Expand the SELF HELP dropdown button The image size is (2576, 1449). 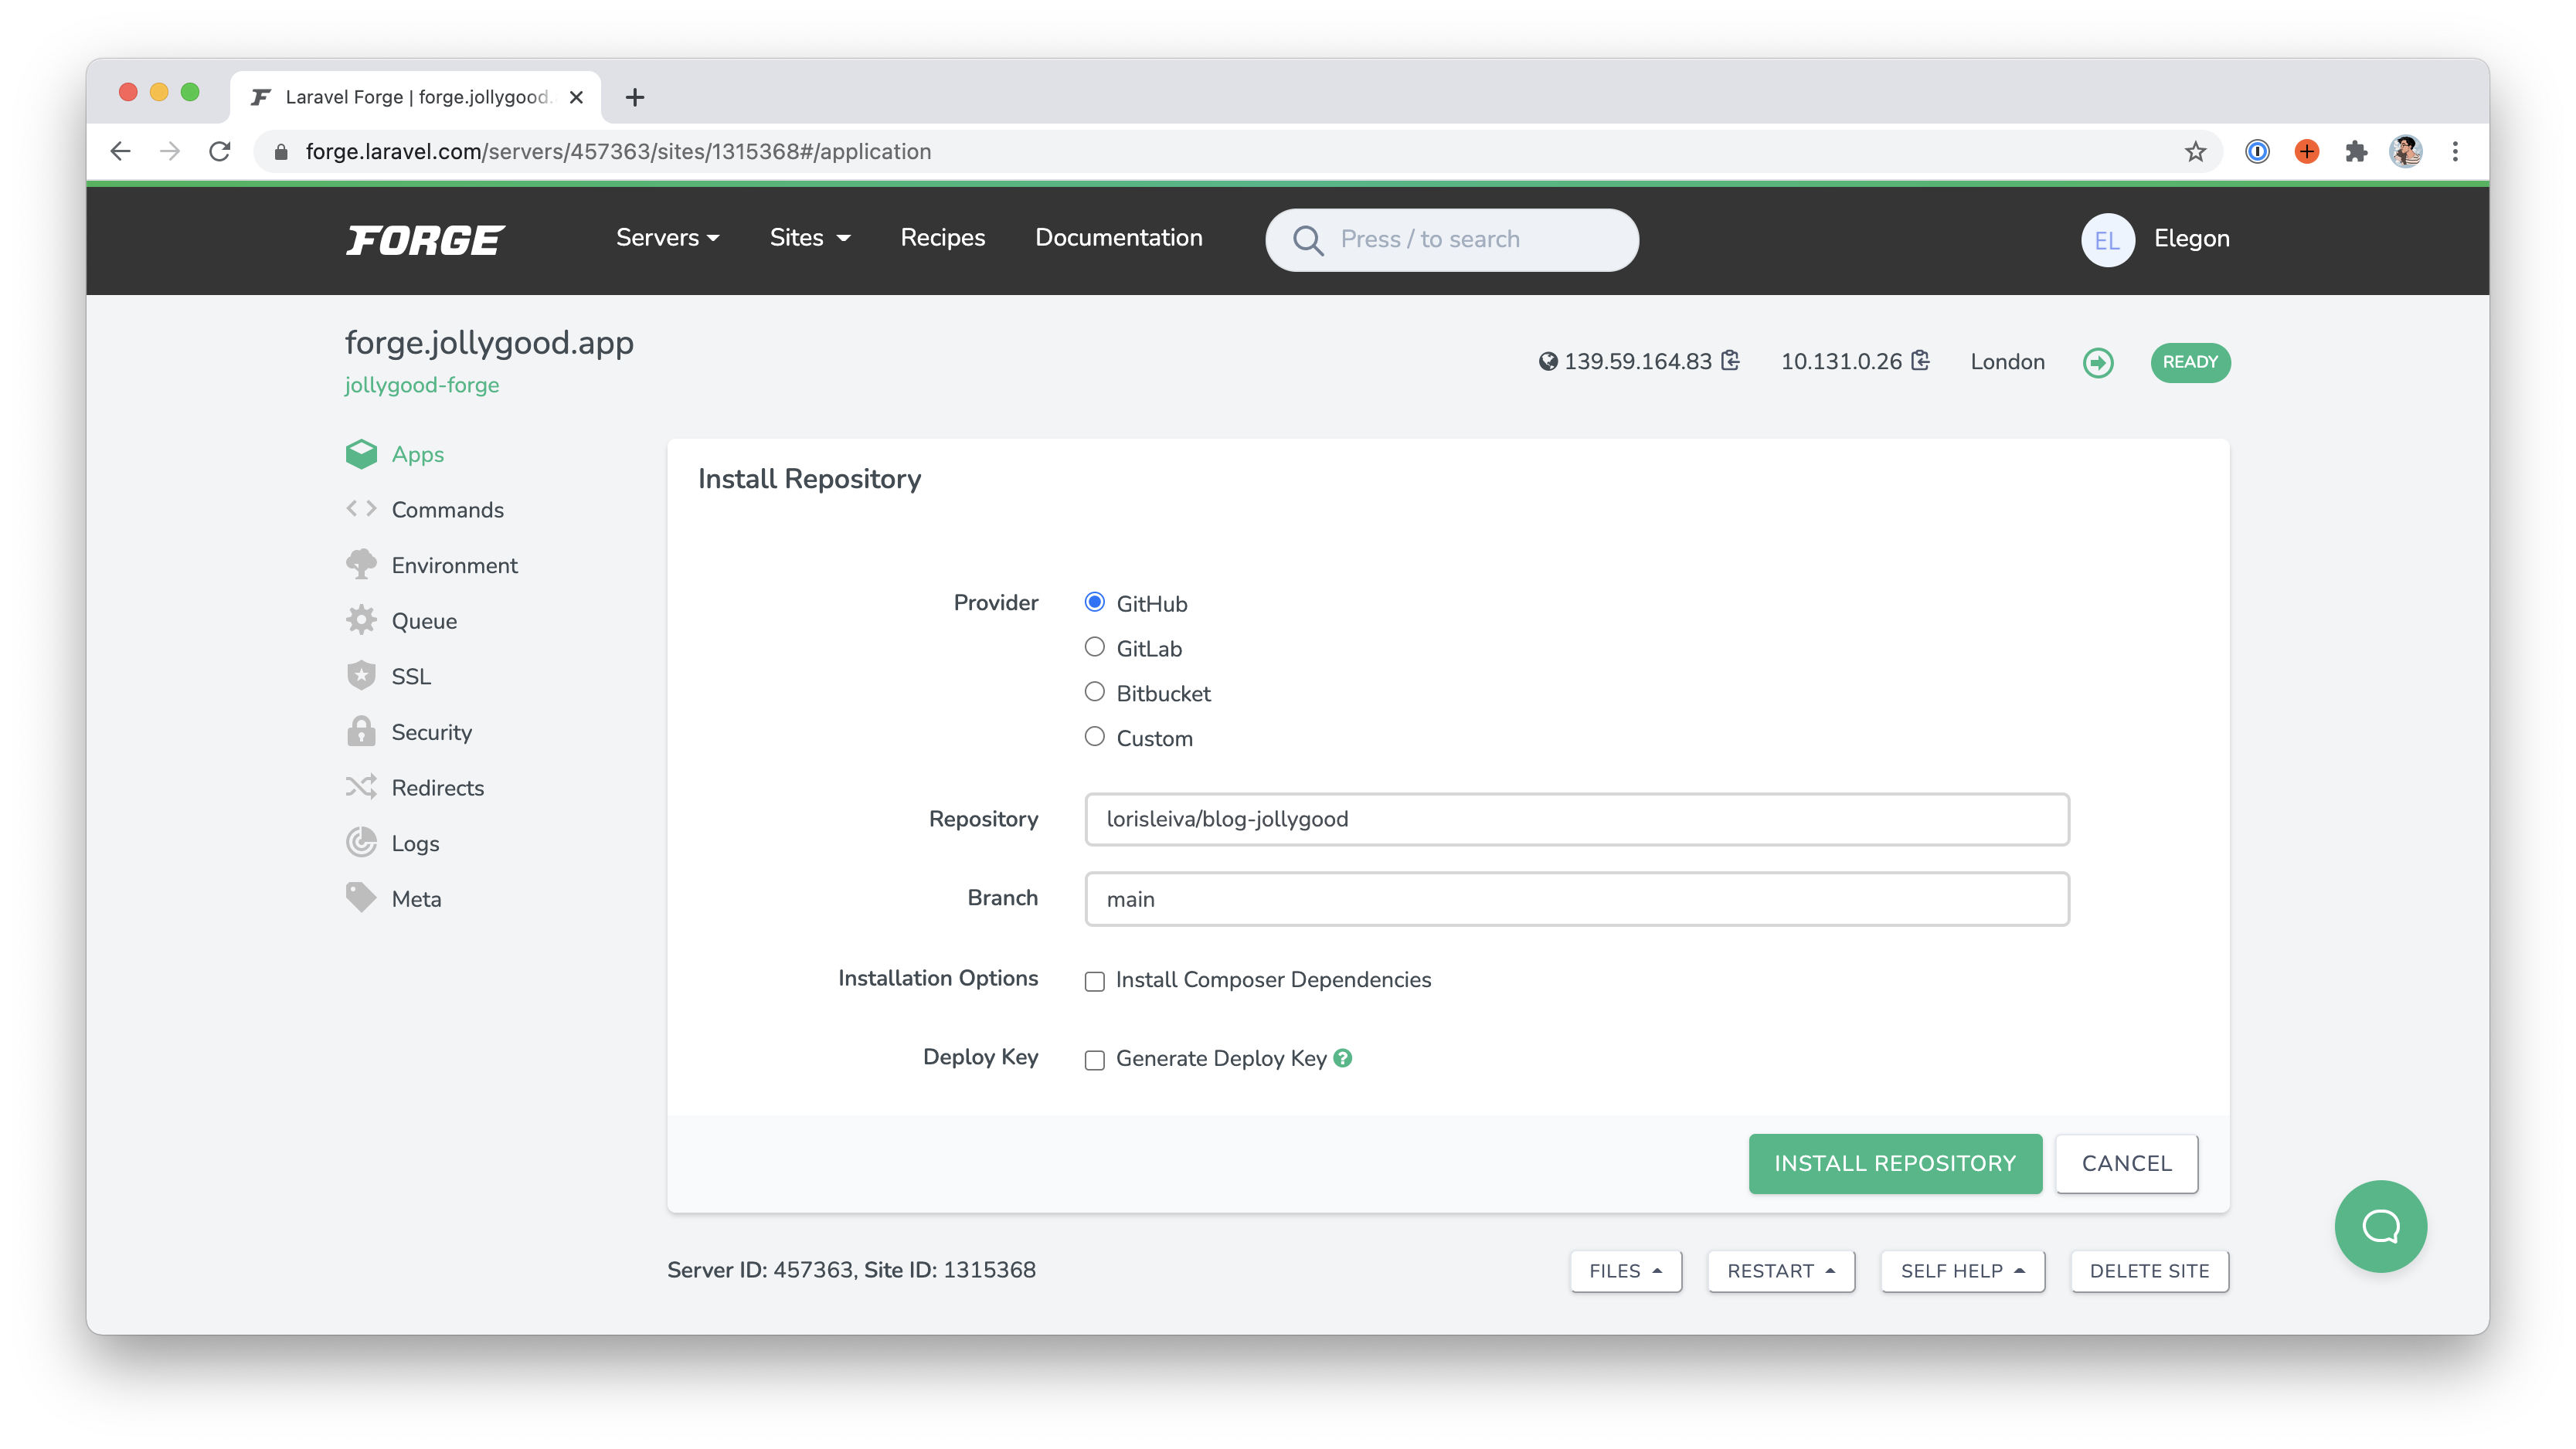1962,1271
